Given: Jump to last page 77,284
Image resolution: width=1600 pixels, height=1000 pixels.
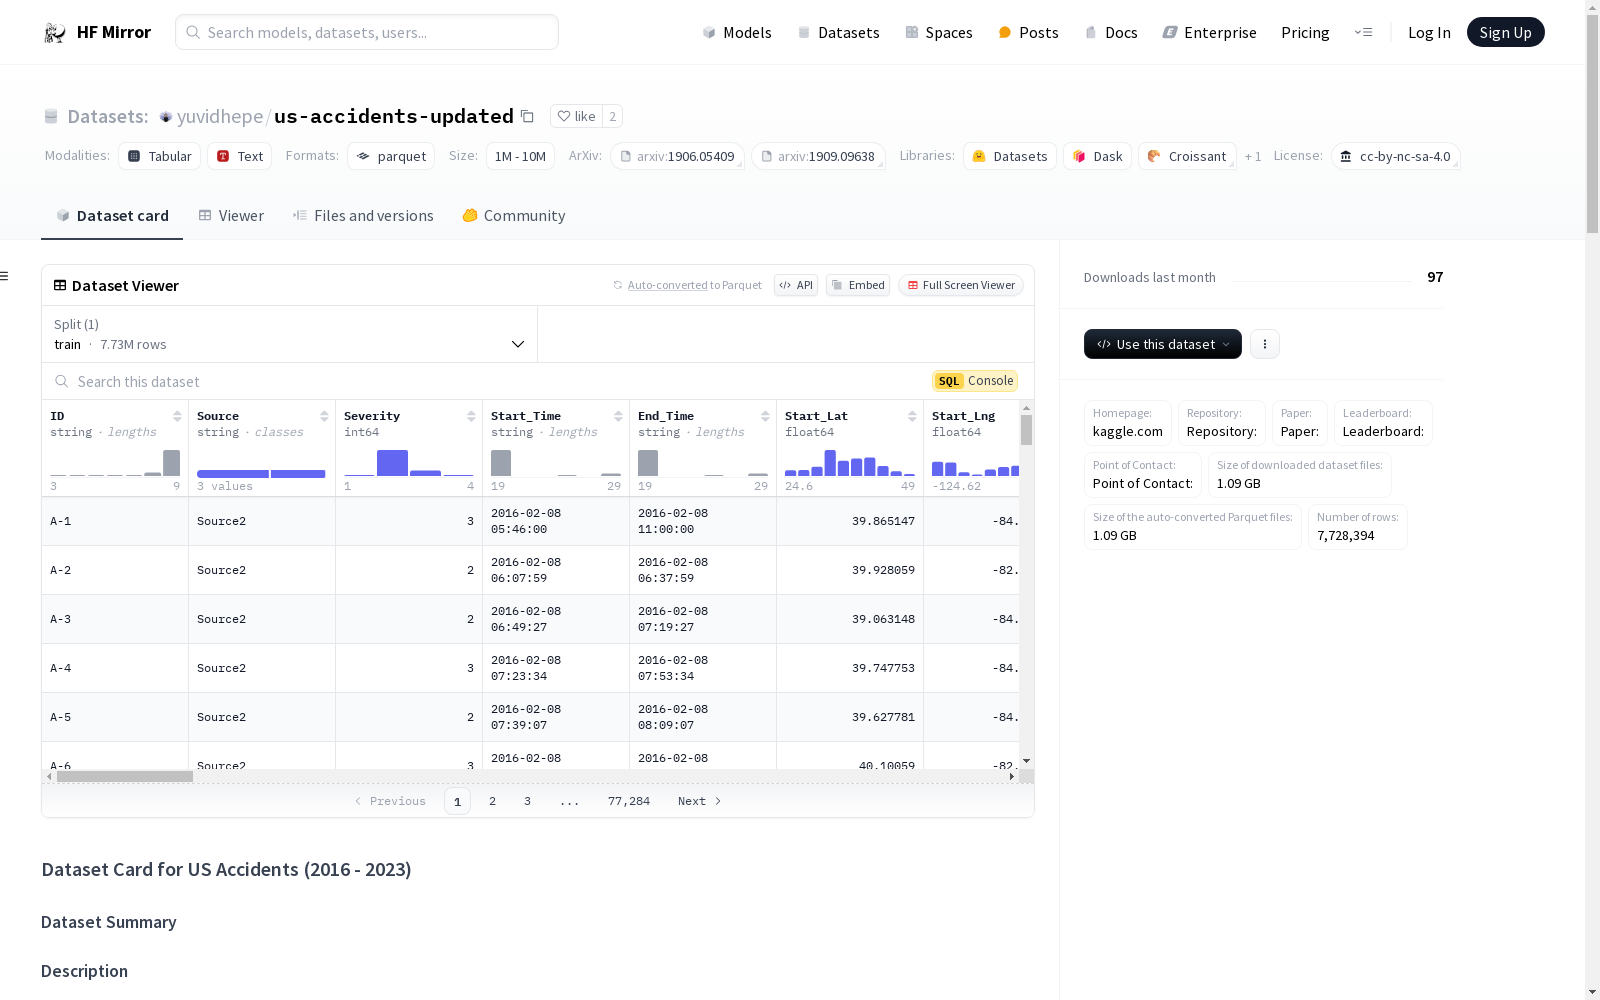Looking at the screenshot, I should (629, 801).
